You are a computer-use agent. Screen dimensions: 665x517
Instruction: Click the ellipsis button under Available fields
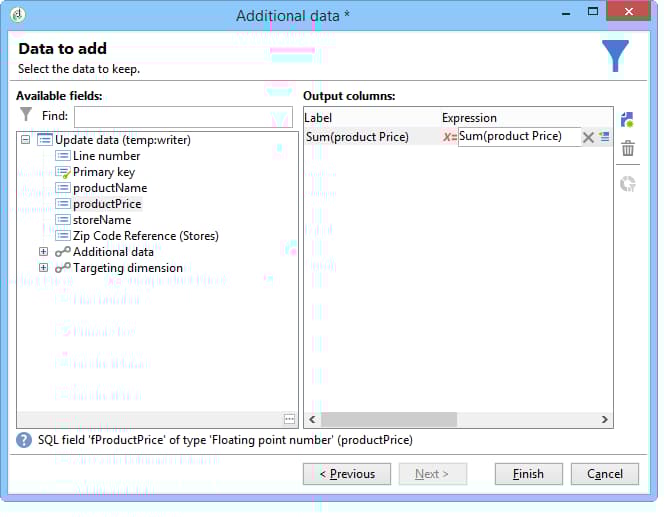point(289,419)
